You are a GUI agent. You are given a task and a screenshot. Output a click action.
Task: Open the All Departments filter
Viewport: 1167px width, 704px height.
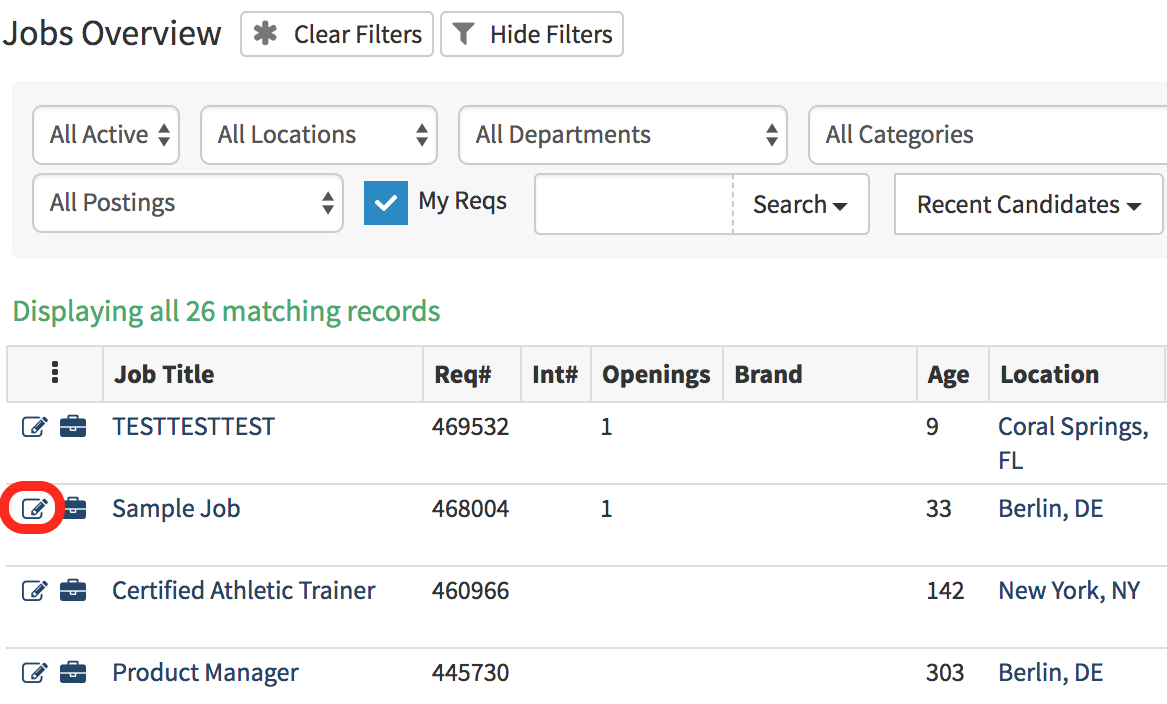(622, 135)
